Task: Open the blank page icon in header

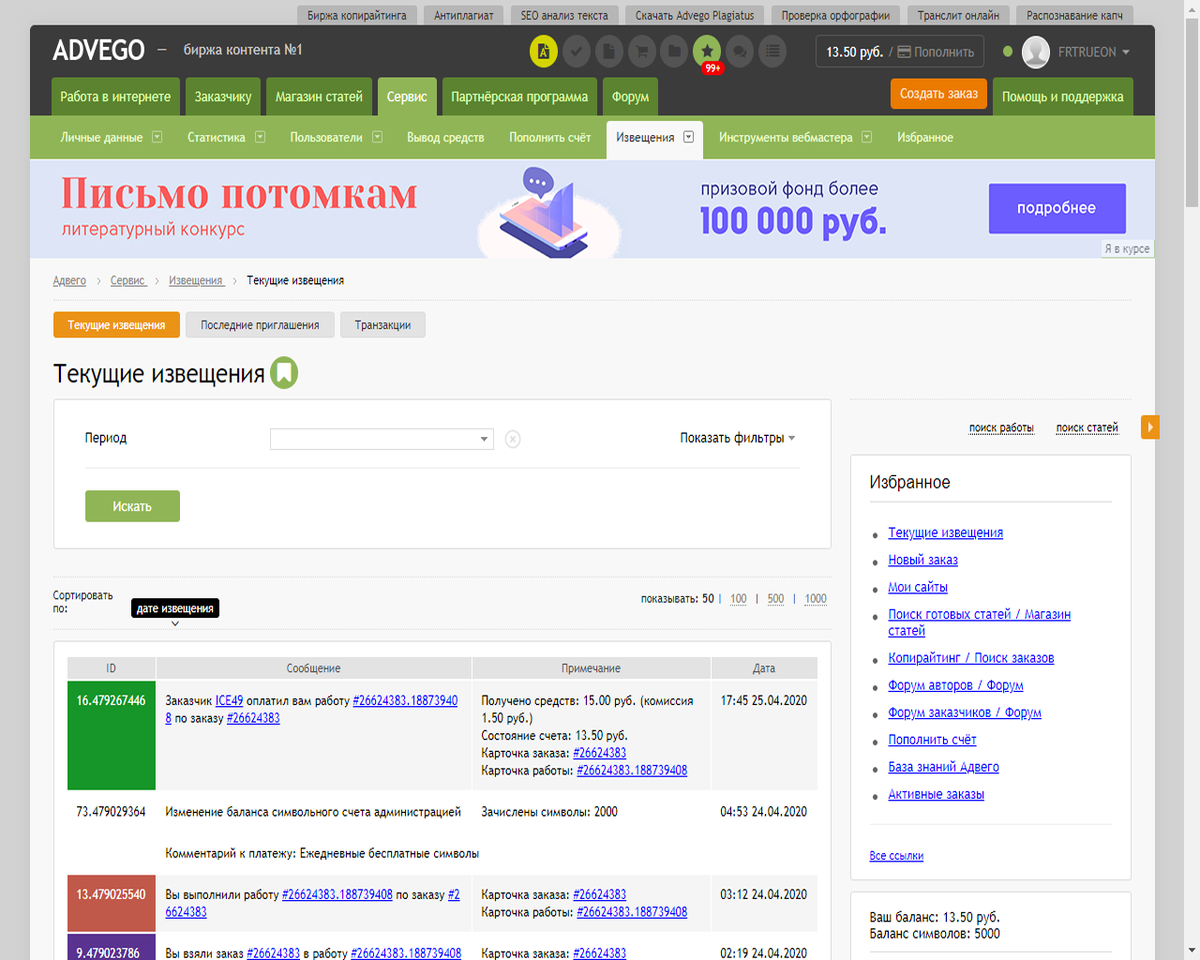Action: 609,51
